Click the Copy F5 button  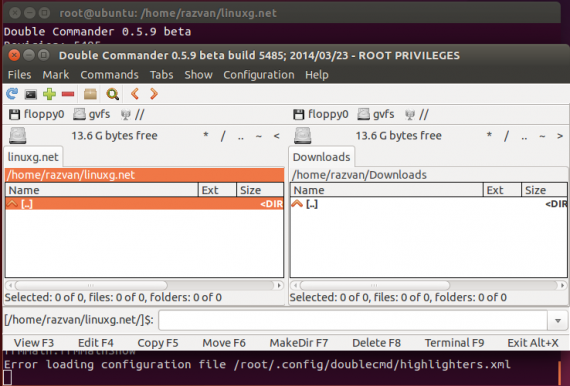coord(158,343)
